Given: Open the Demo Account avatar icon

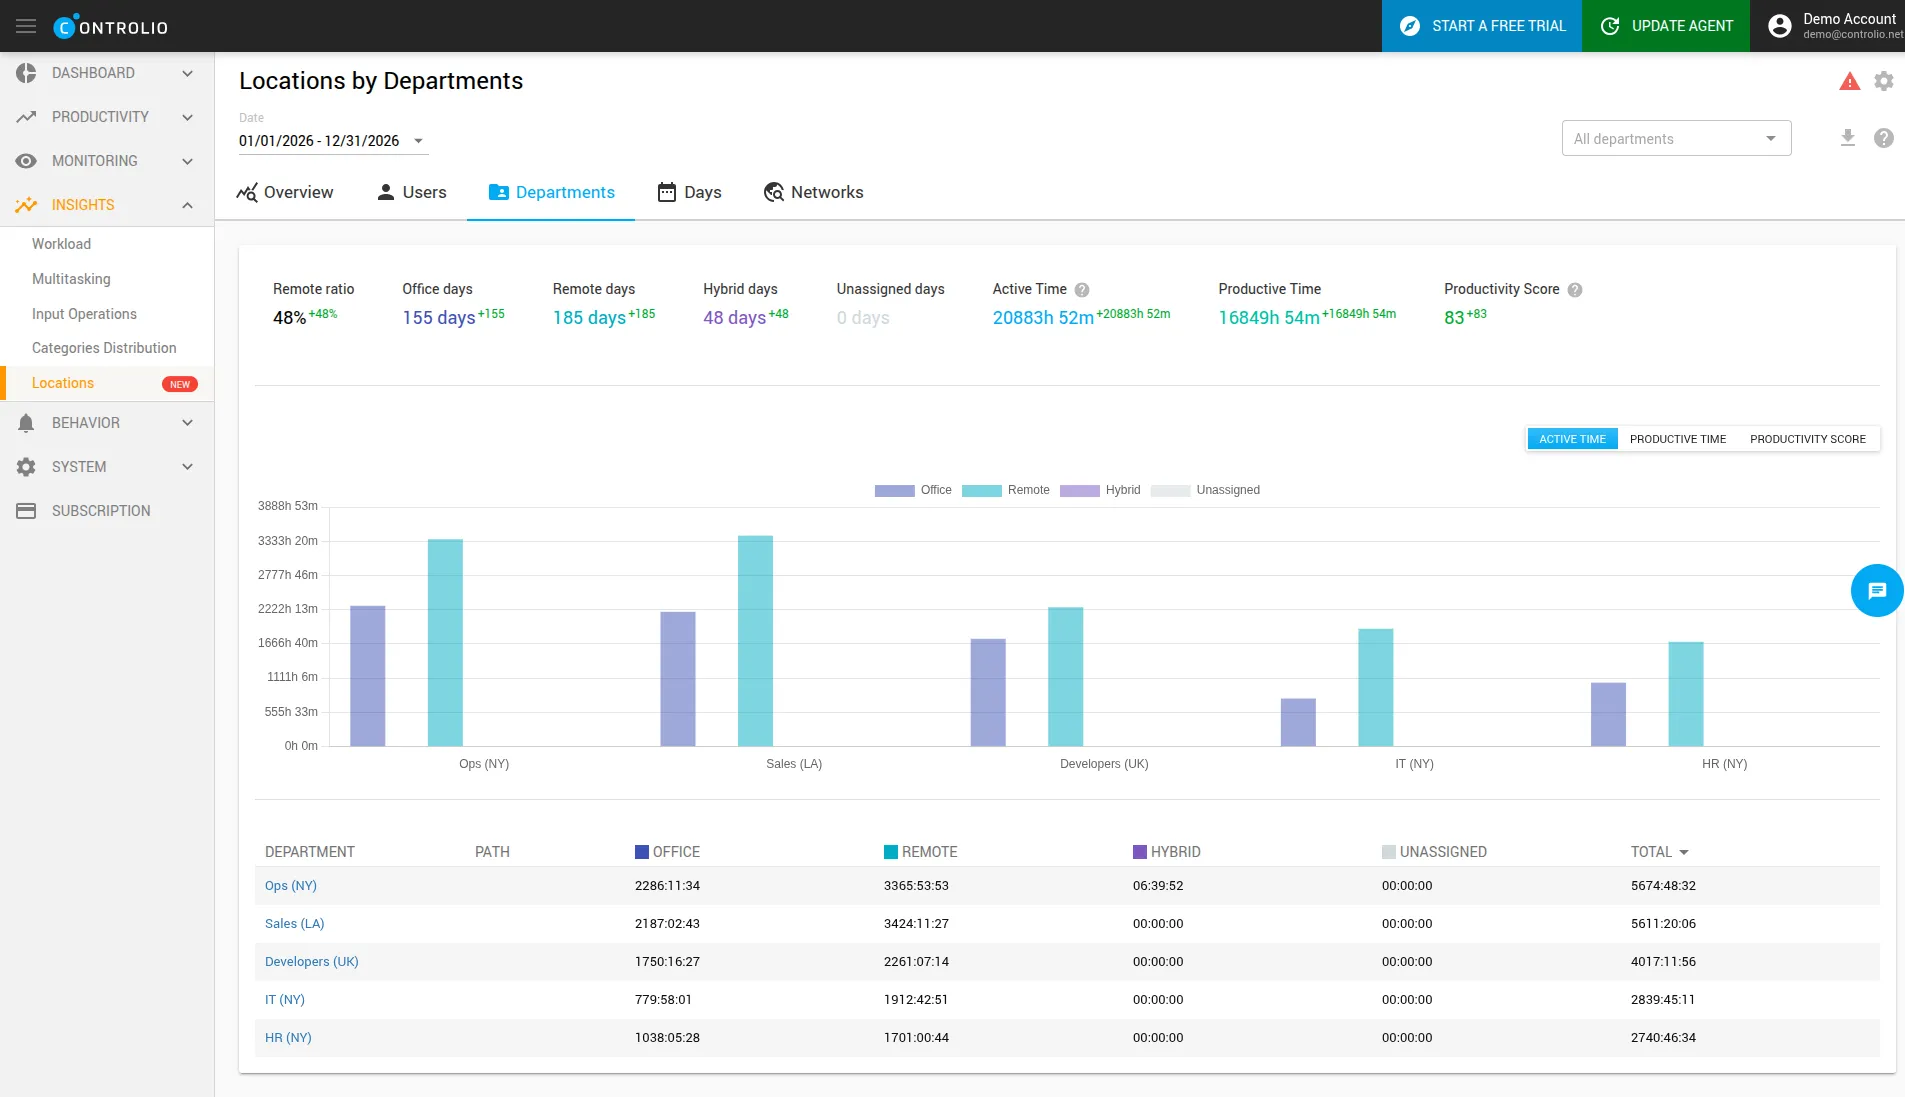Looking at the screenshot, I should pyautogui.click(x=1780, y=26).
